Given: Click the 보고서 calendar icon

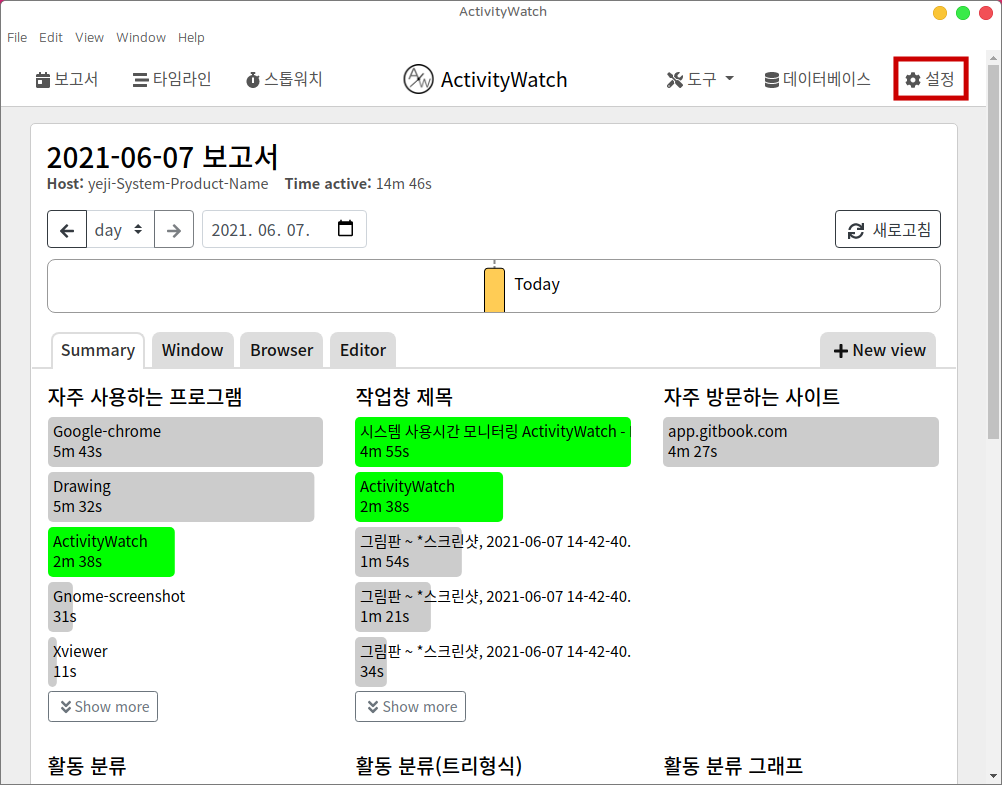Looking at the screenshot, I should [x=42, y=80].
